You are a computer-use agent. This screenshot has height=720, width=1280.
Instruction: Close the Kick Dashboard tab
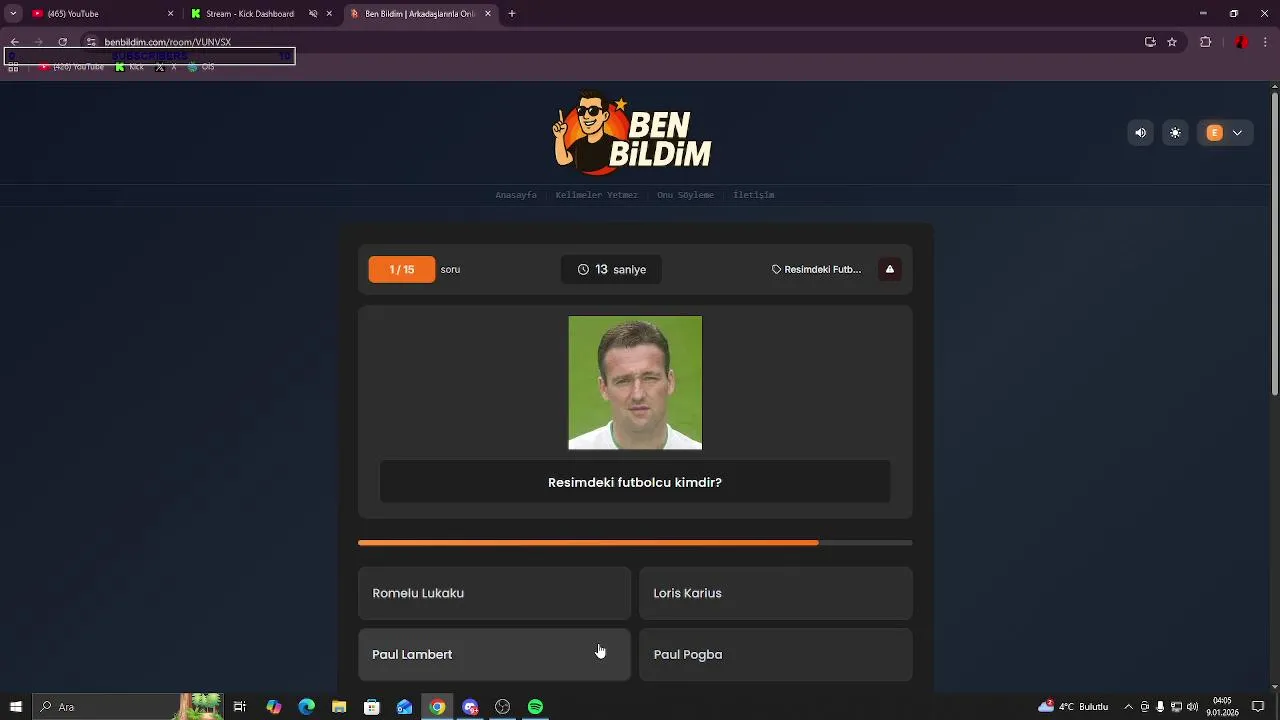tap(329, 14)
